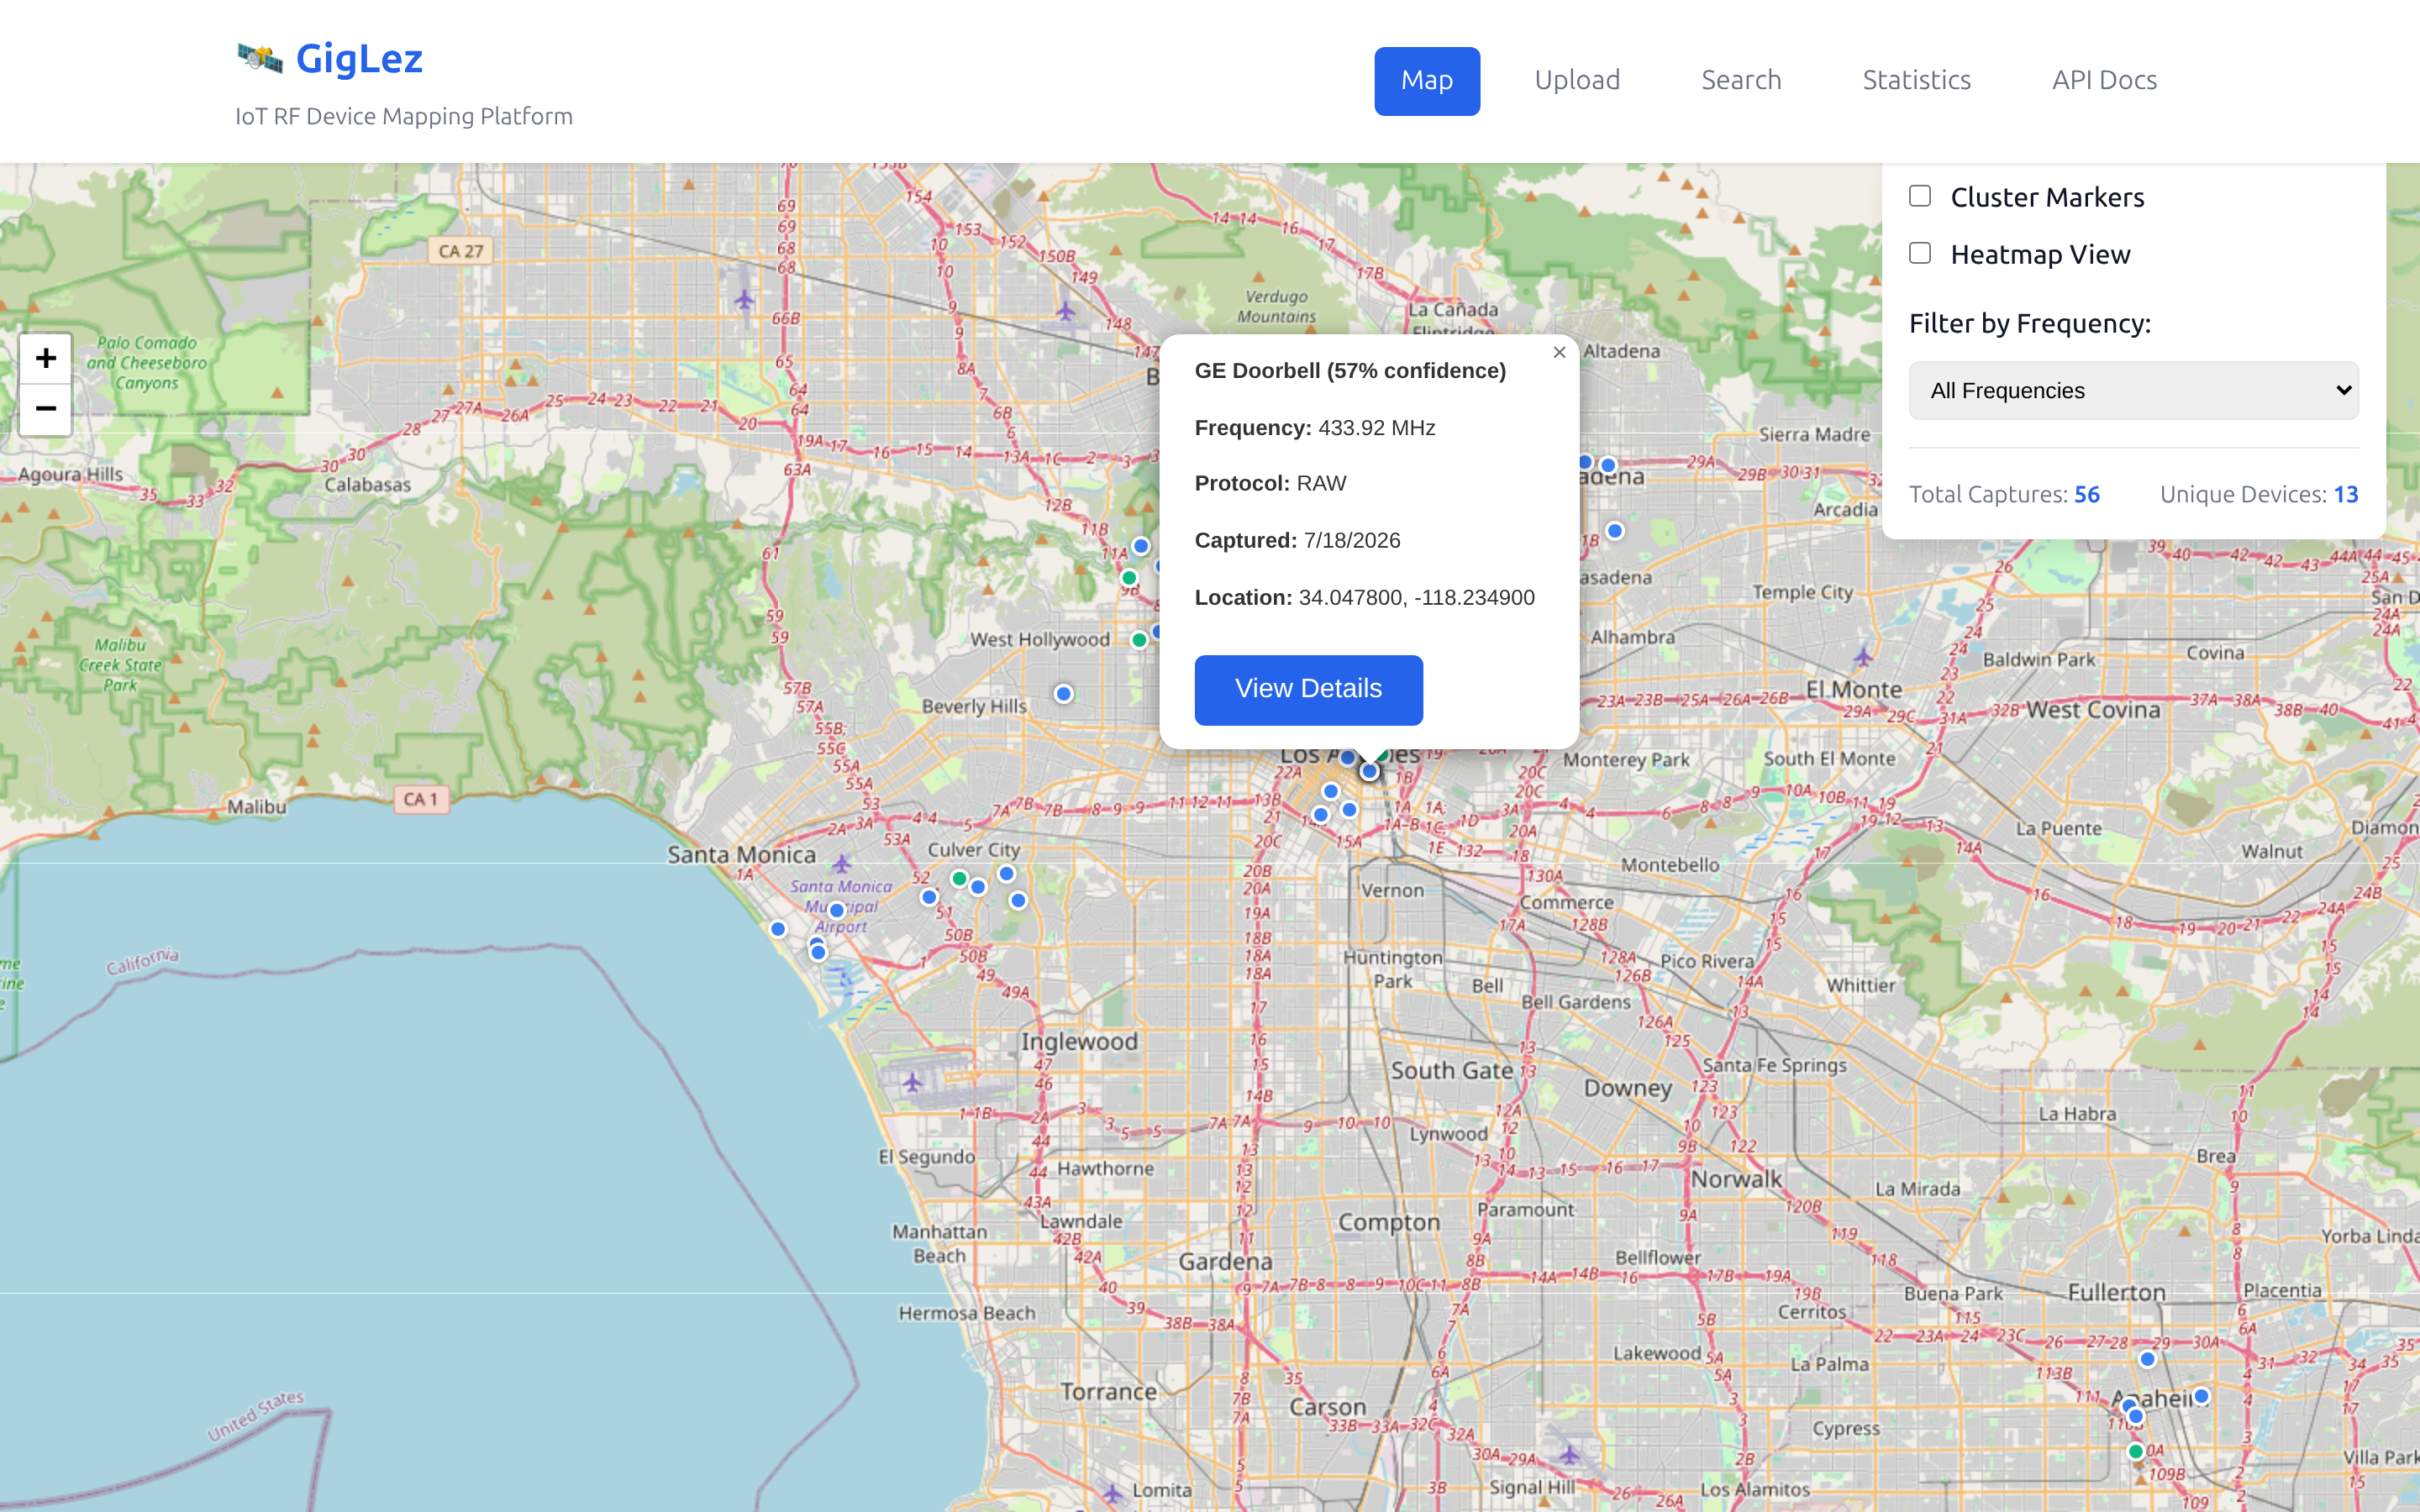Select the marker north of Anaheim near Fullerton

pos(2147,1359)
